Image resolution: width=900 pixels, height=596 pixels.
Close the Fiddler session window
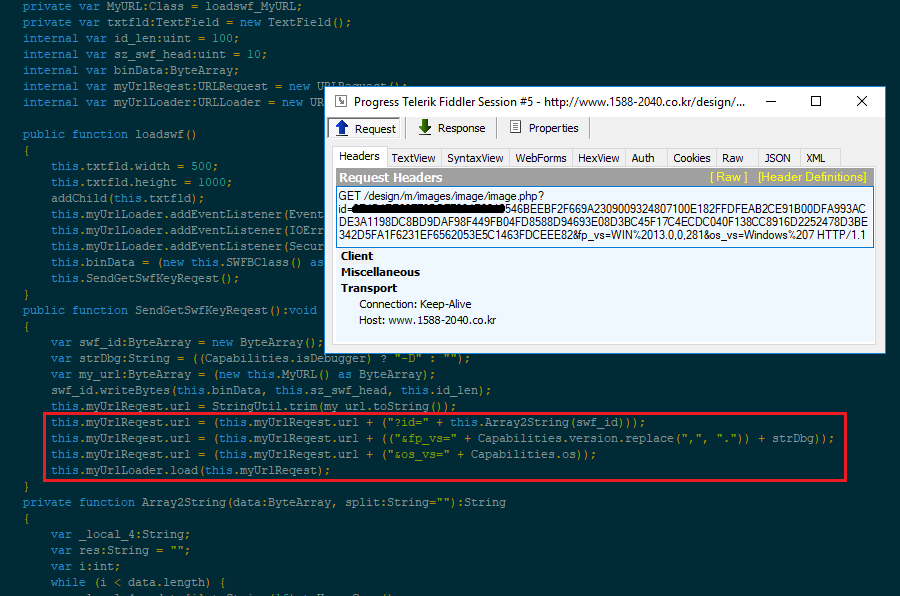(x=862, y=102)
